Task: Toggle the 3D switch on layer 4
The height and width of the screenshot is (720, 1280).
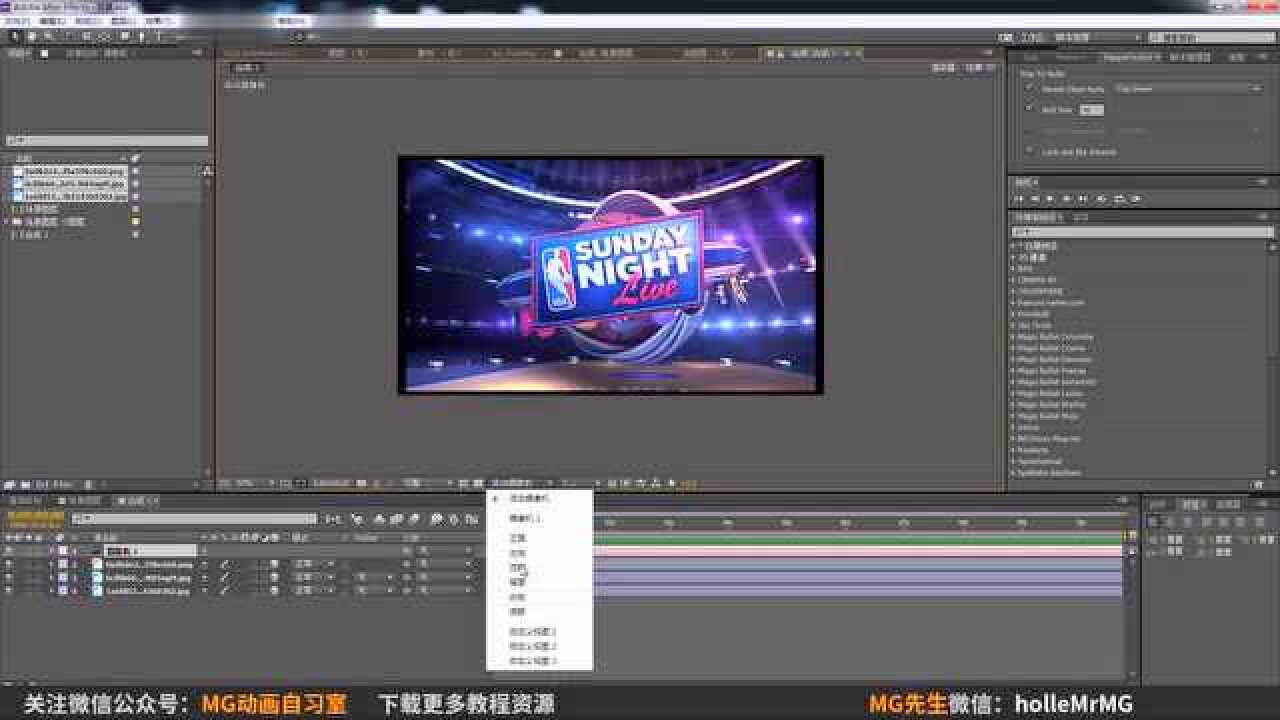Action: [x=274, y=590]
